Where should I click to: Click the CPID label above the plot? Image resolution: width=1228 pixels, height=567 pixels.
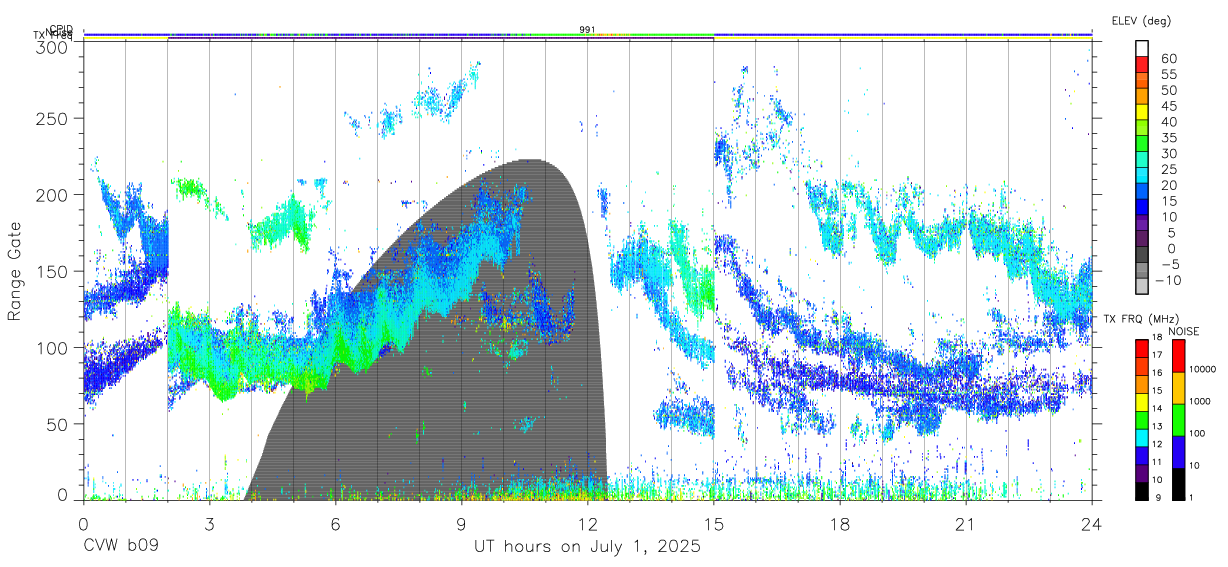click(60, 30)
